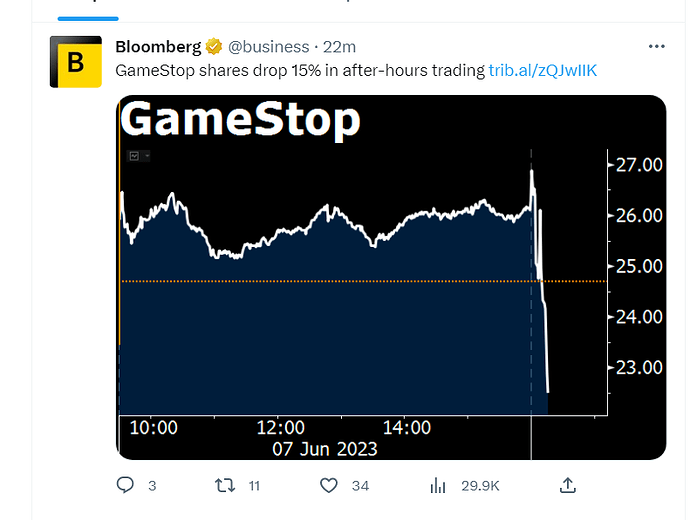Click the reply count 3
The width and height of the screenshot is (690, 520).
click(x=152, y=486)
